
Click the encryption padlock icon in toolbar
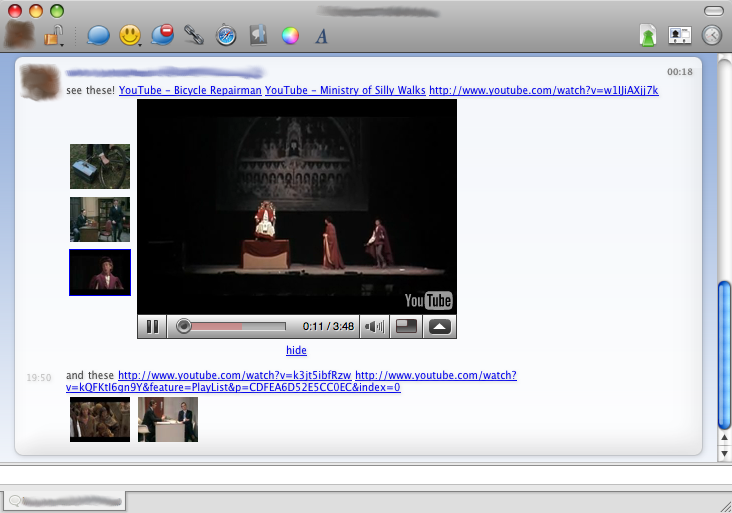[x=54, y=35]
